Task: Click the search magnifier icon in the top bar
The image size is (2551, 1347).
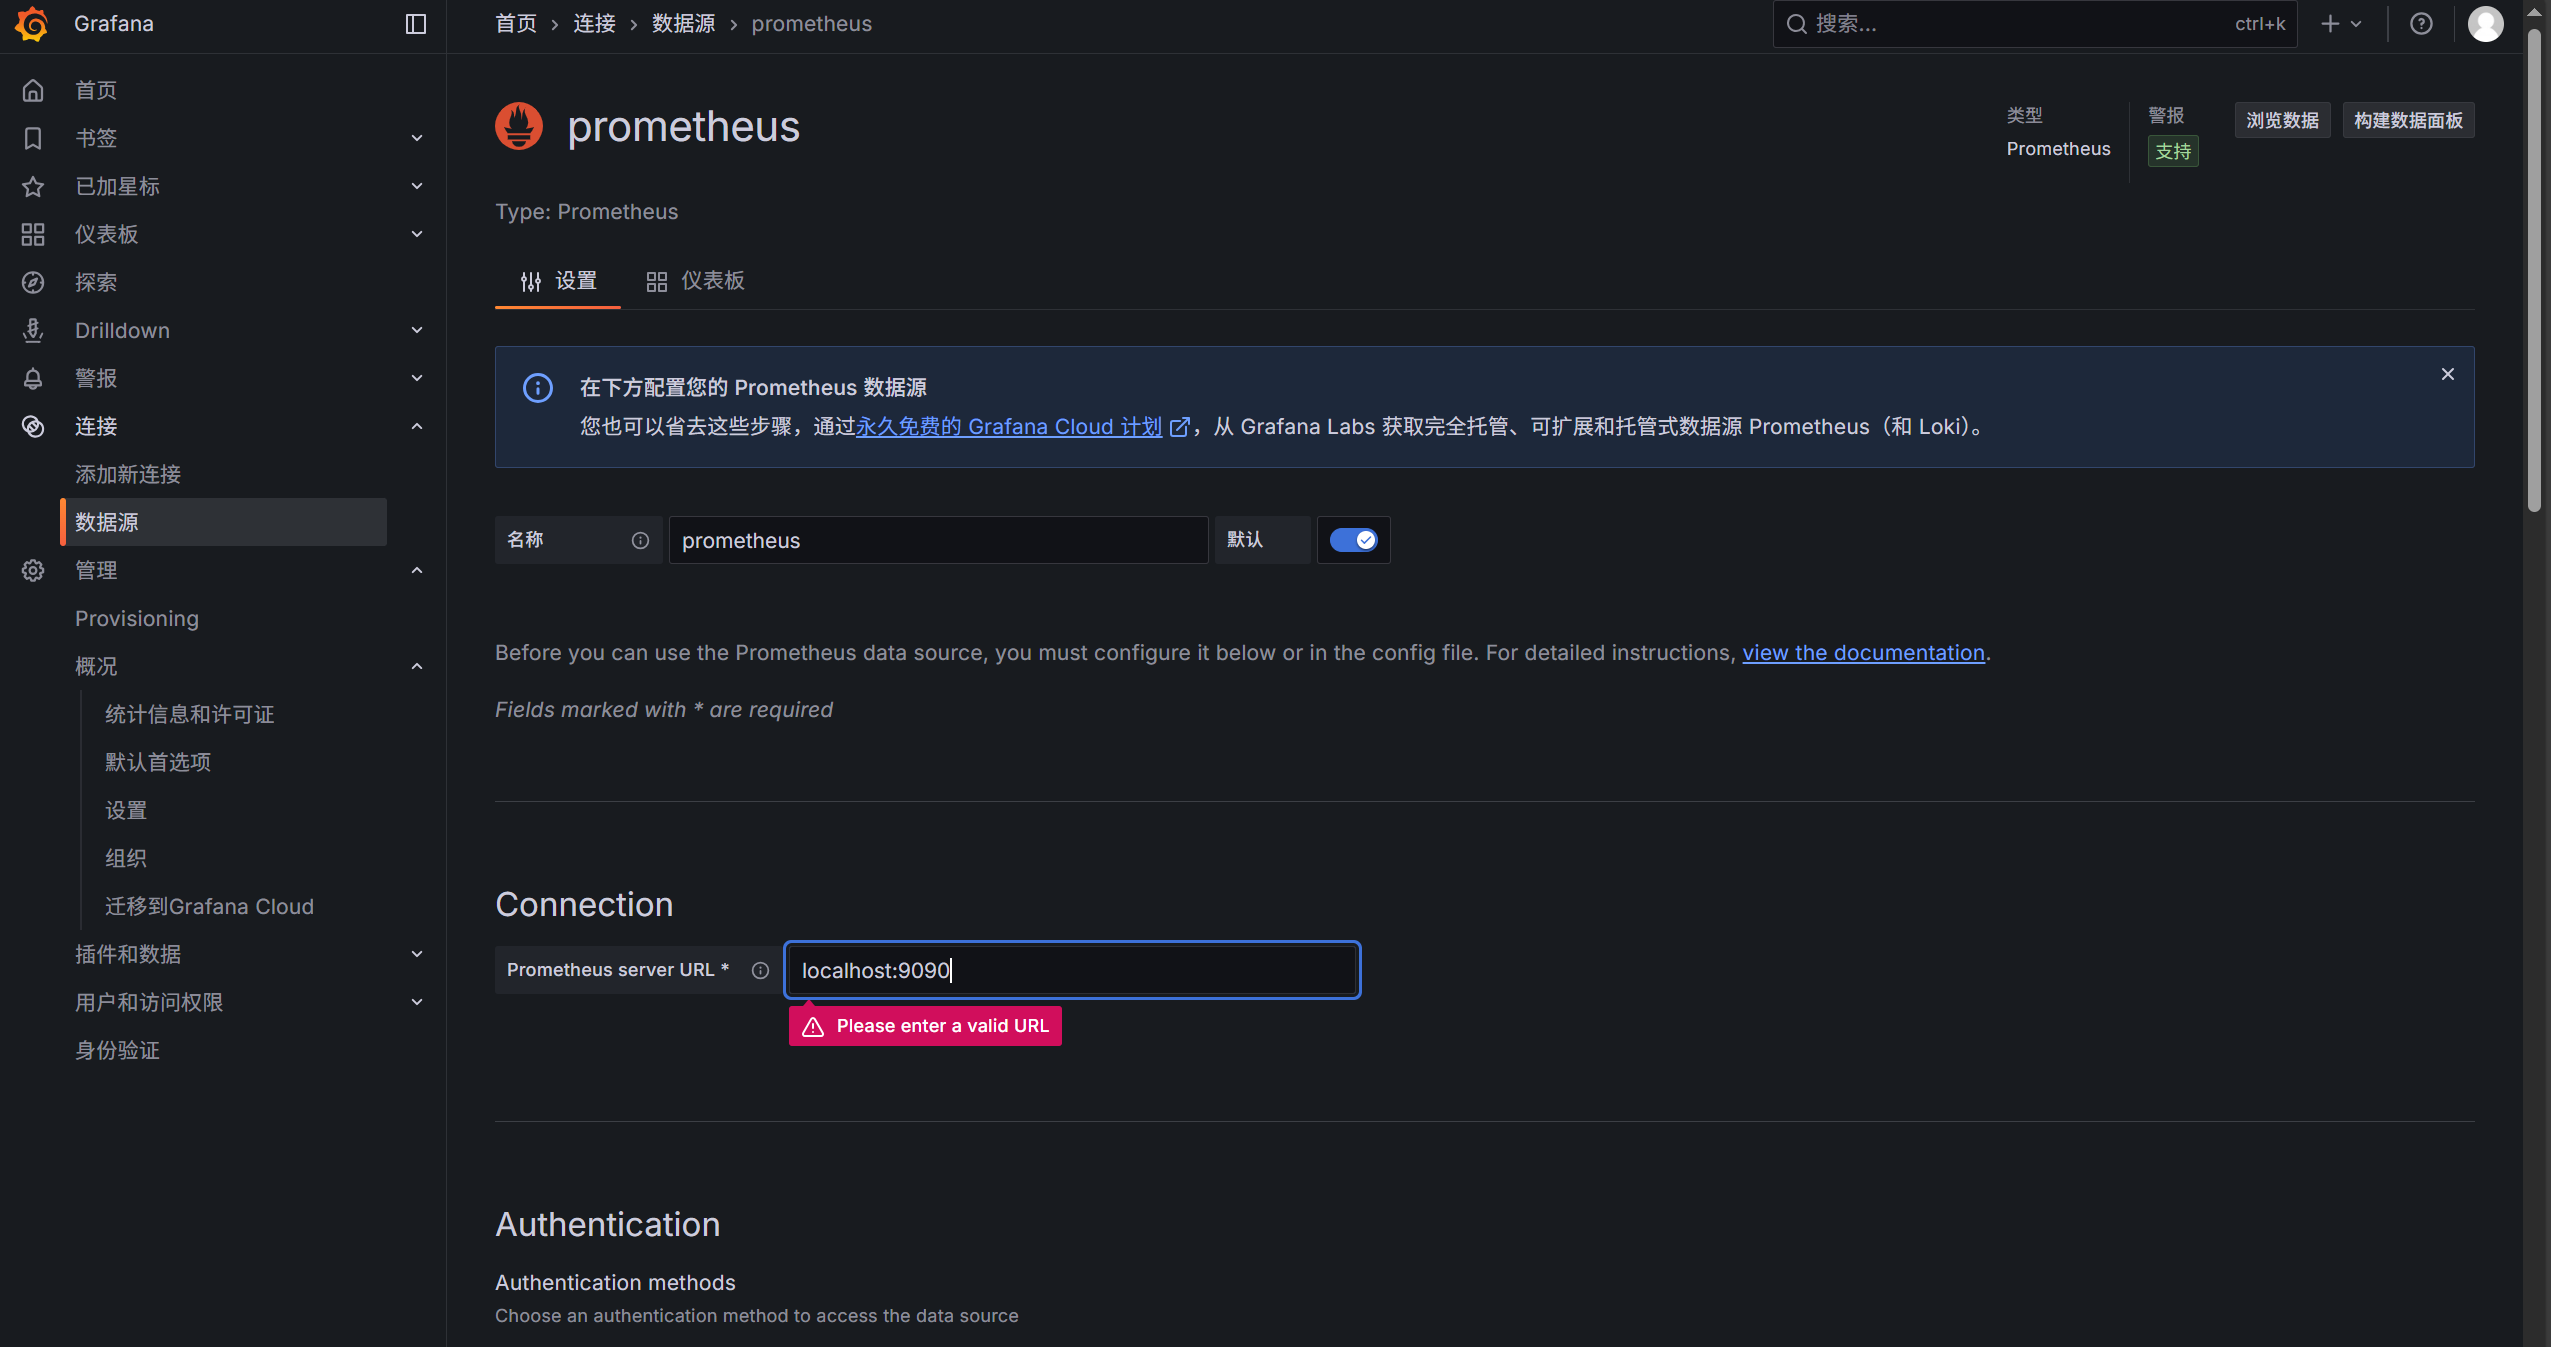Action: click(x=1797, y=24)
